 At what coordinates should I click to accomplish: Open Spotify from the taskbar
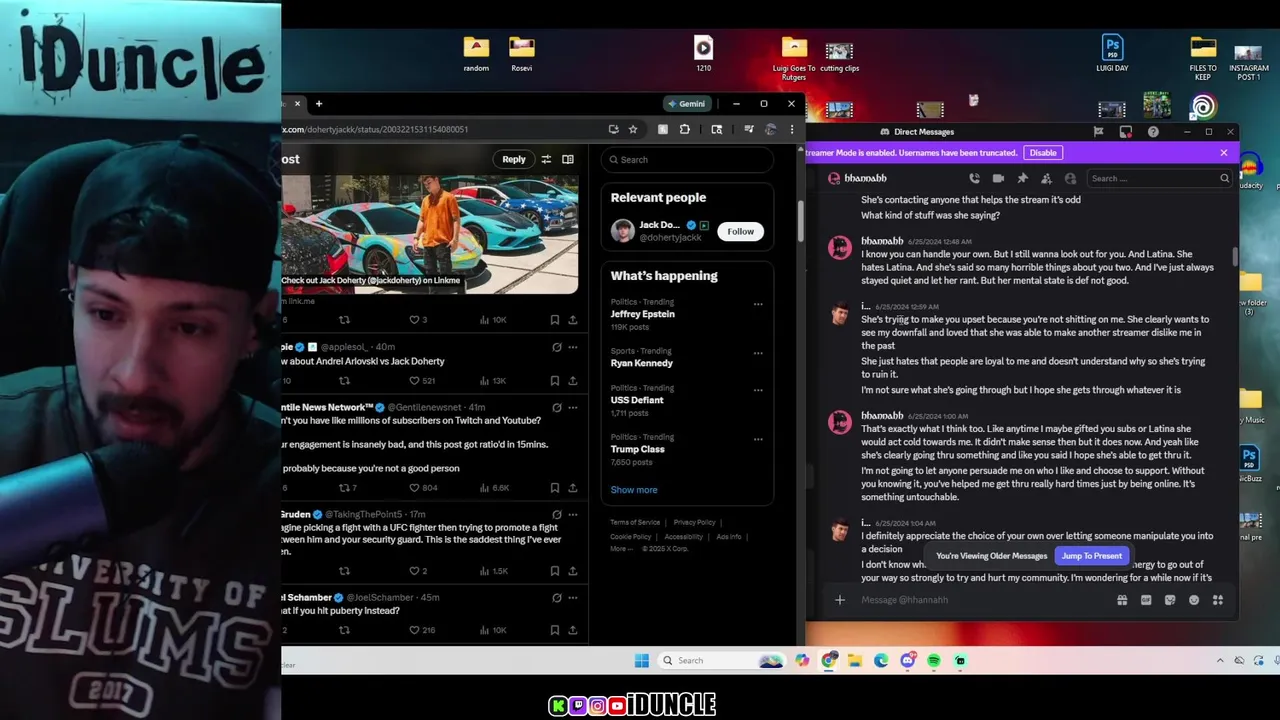(x=934, y=660)
